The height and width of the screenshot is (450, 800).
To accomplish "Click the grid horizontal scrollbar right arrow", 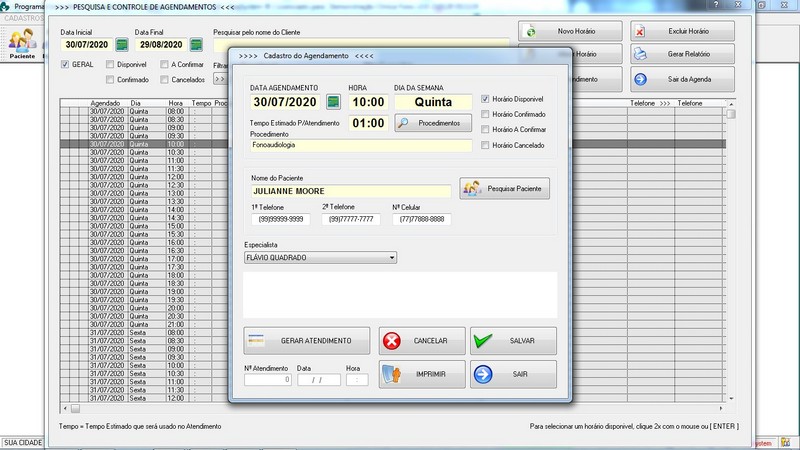I will (721, 408).
